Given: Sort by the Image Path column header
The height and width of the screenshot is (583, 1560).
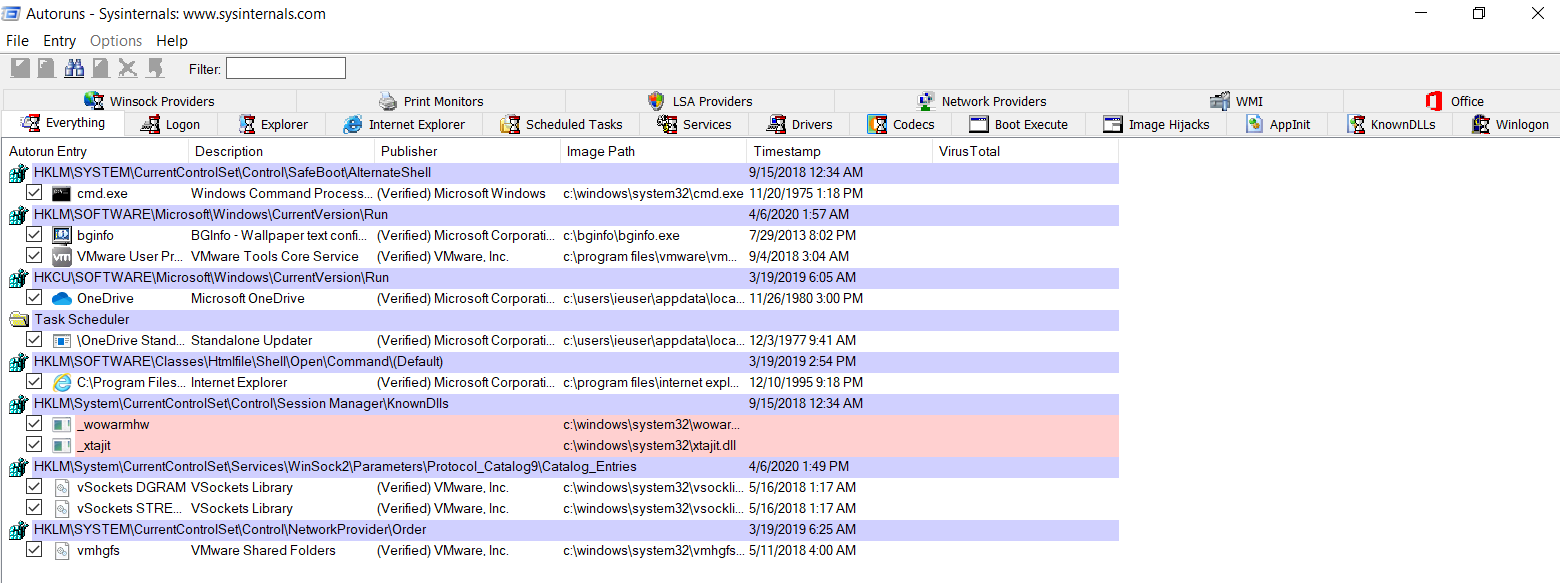Looking at the screenshot, I should [653, 151].
